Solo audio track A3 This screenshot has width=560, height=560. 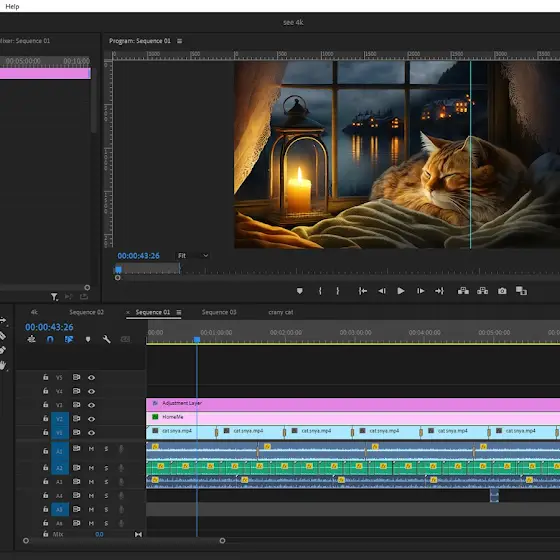pyautogui.click(x=106, y=482)
